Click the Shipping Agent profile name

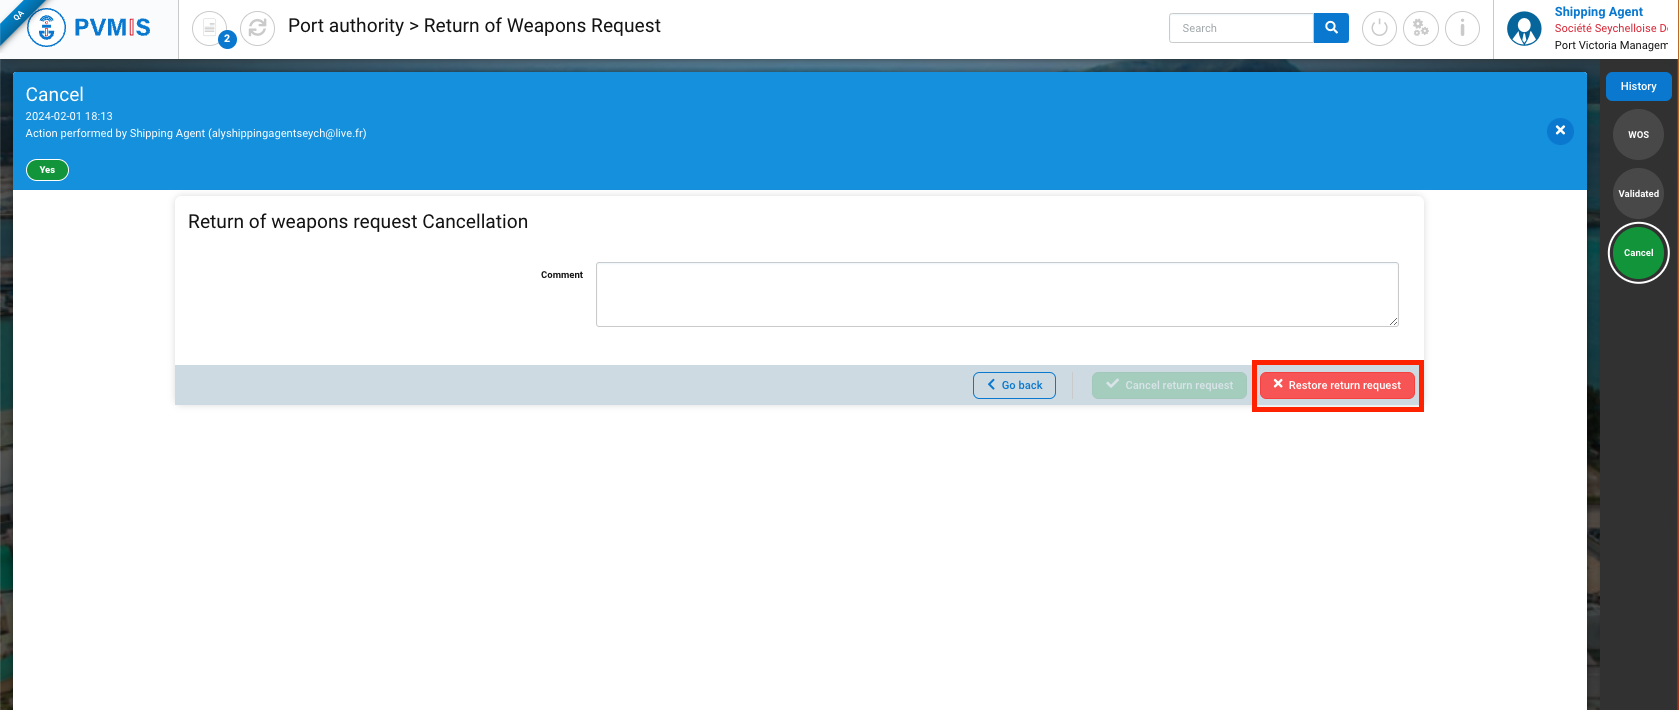tap(1598, 12)
